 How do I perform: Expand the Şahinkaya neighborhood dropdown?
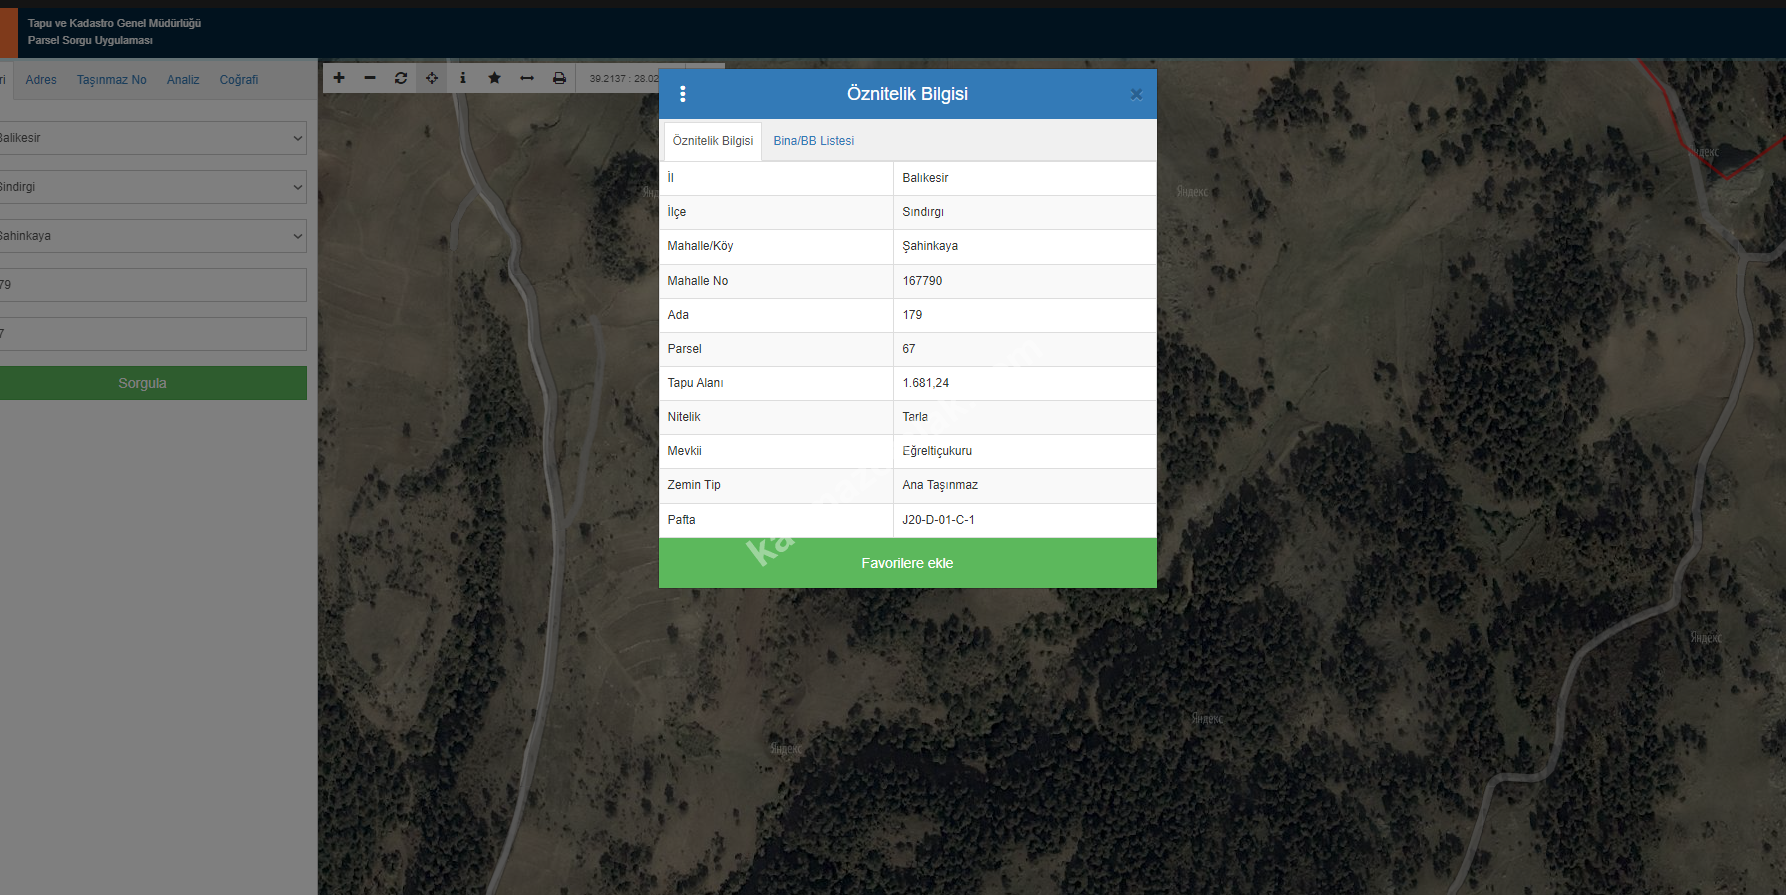pos(152,236)
